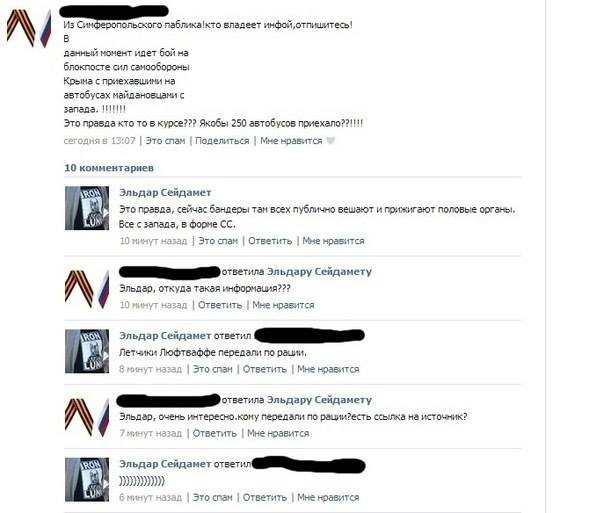Click Поделиться under the main post
Image resolution: width=604 pixels, height=513 pixels.
click(x=222, y=141)
